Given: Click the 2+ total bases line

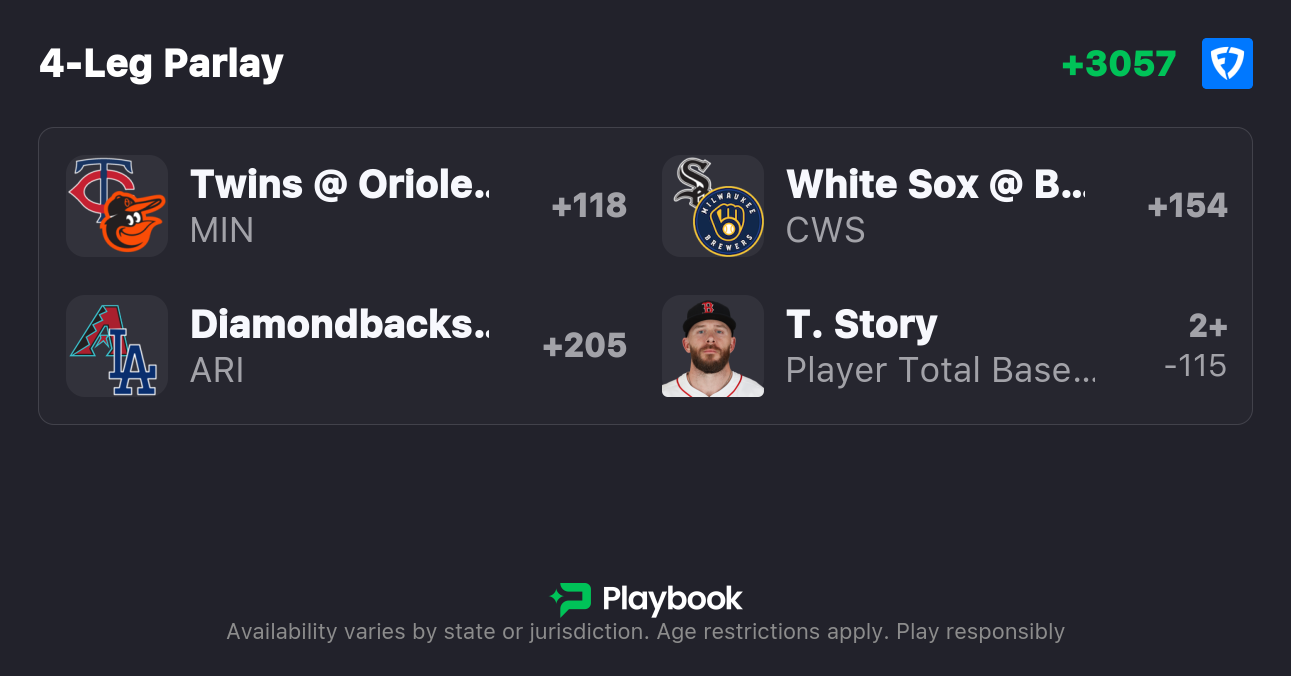Looking at the screenshot, I should (1207, 326).
